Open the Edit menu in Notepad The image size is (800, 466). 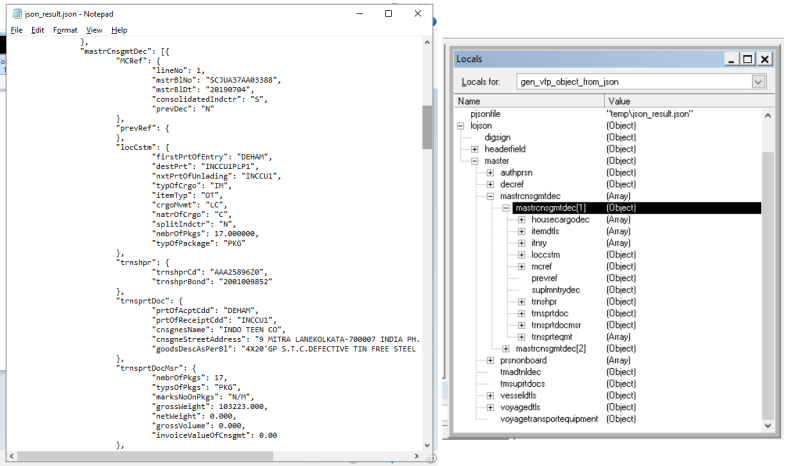point(37,30)
